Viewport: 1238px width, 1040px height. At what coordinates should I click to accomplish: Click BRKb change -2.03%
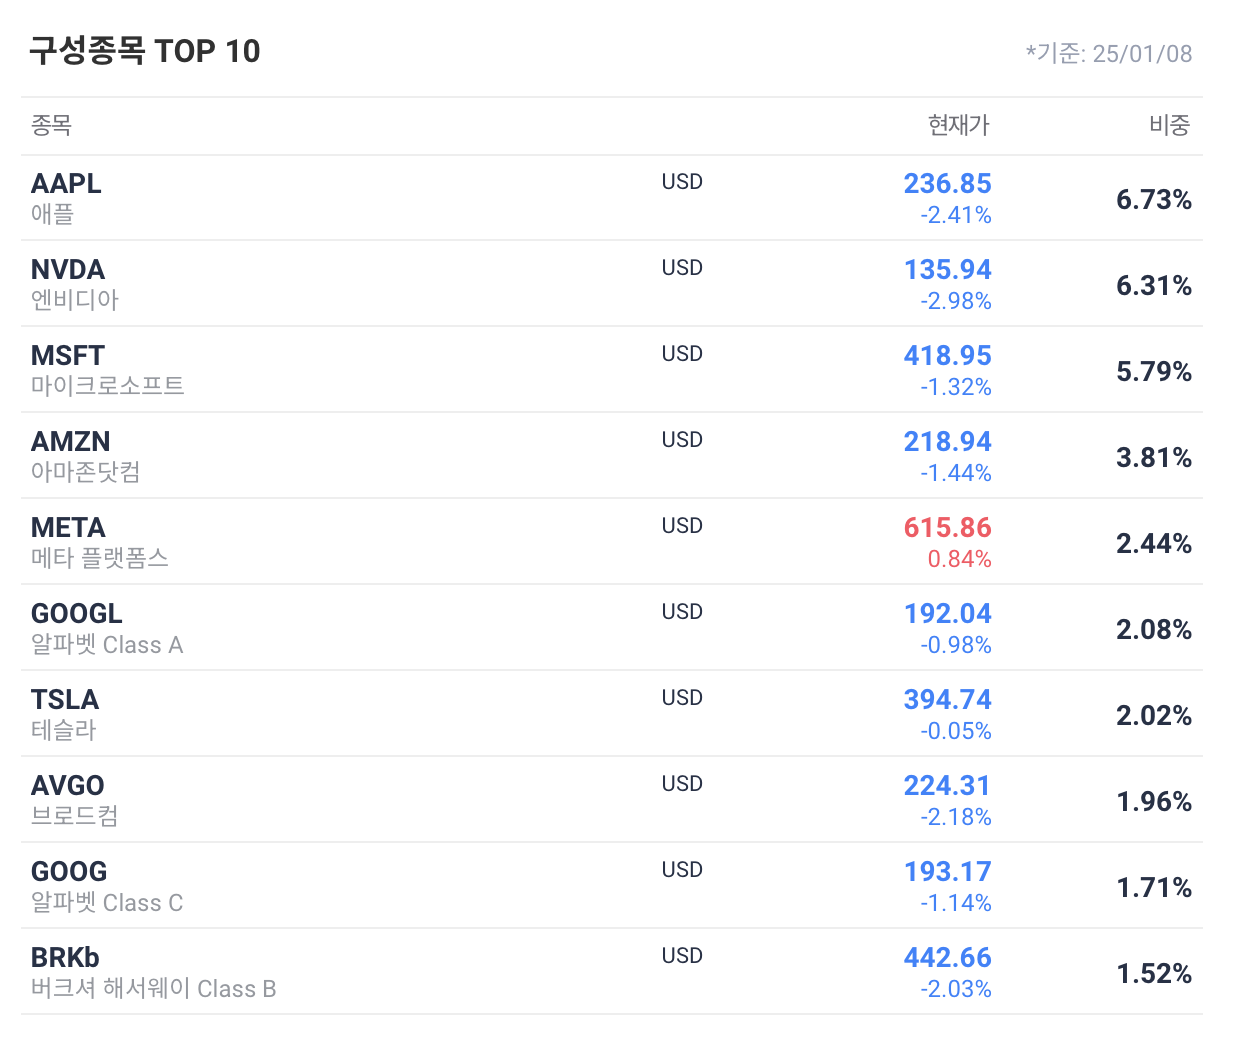coord(956,989)
